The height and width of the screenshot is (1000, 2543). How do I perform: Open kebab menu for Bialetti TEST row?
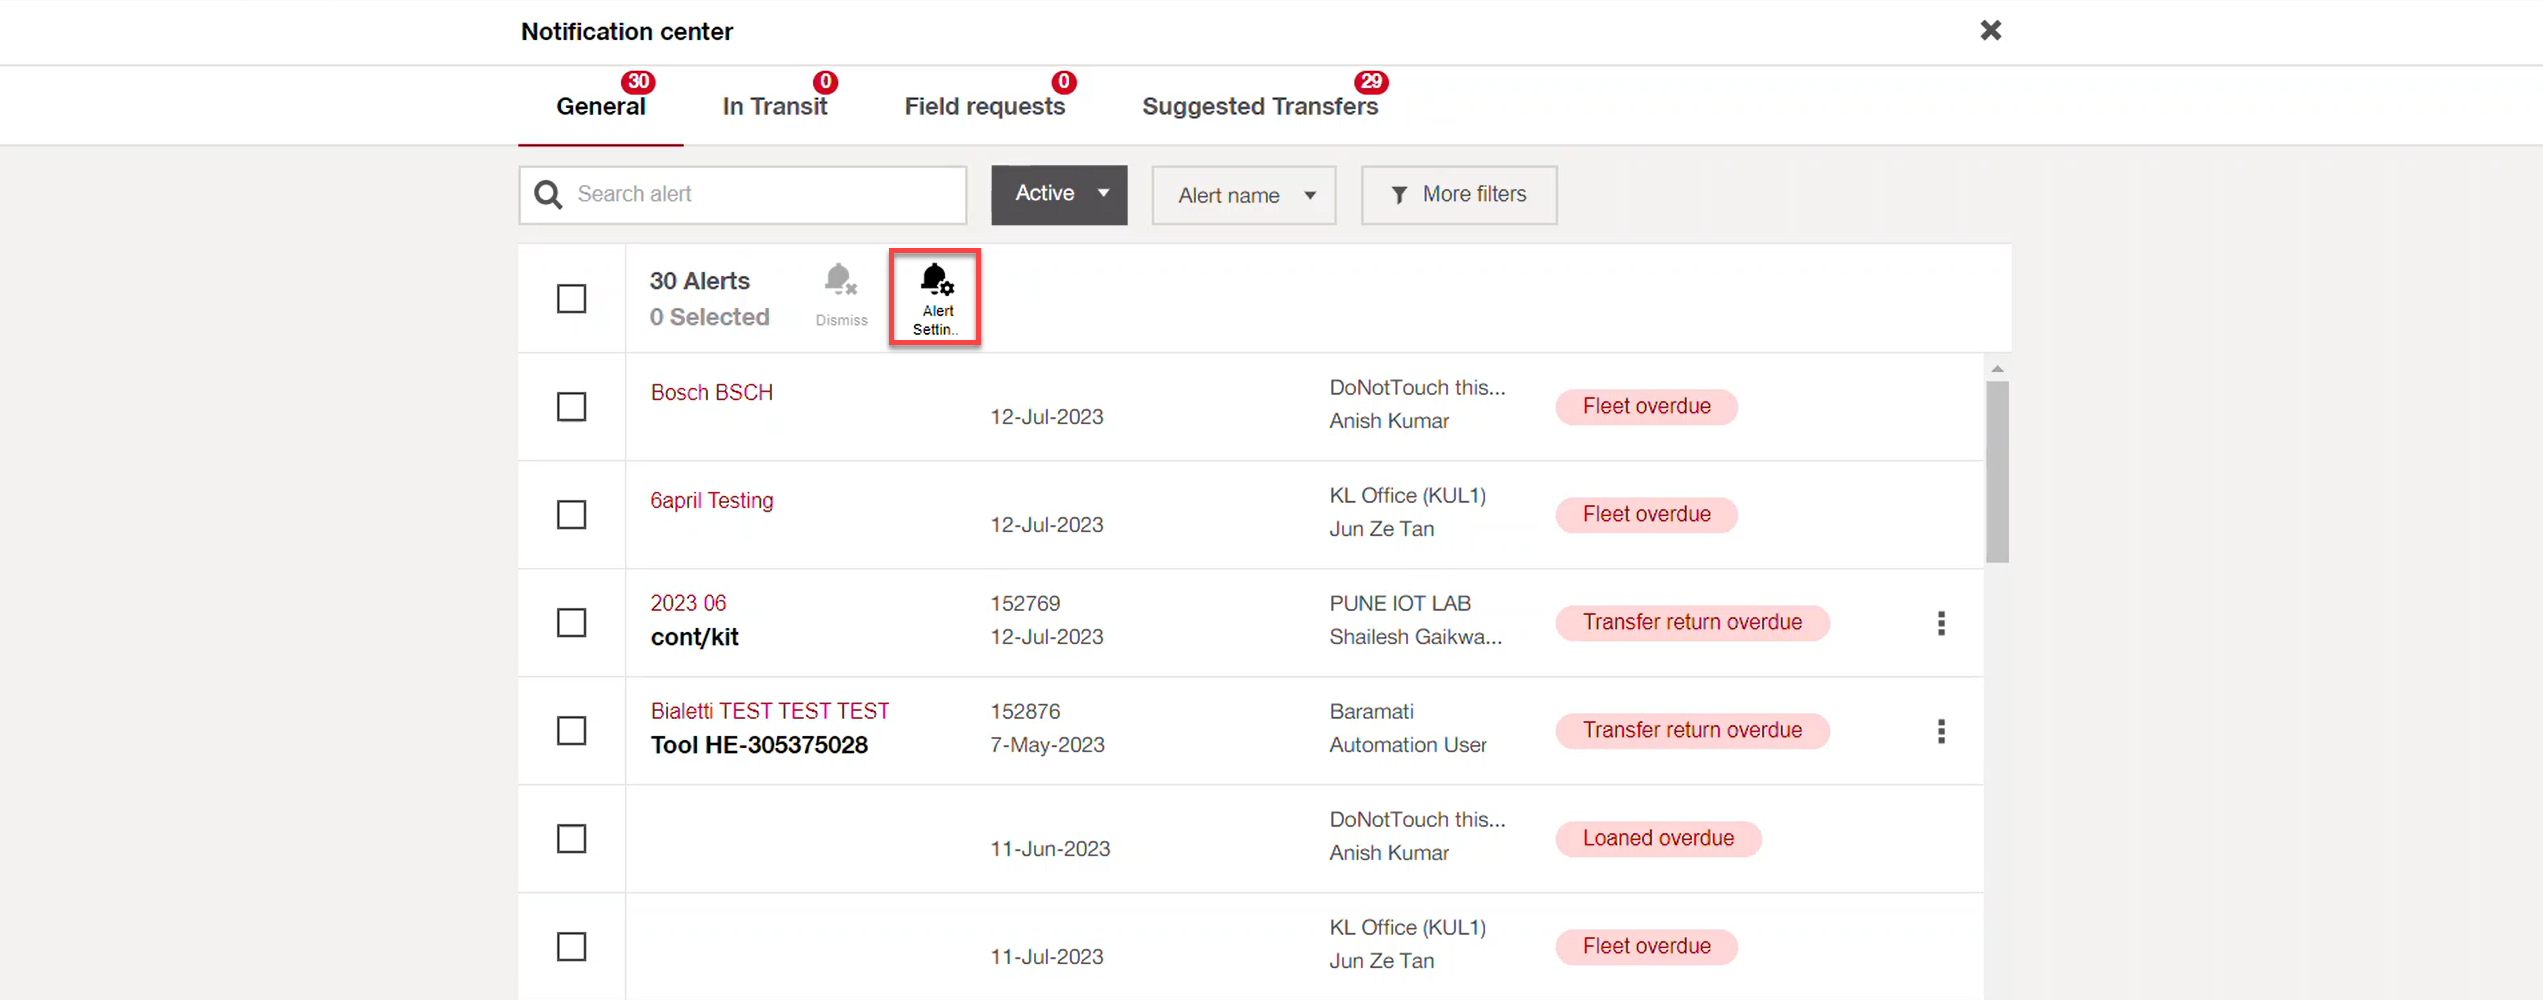1941,731
